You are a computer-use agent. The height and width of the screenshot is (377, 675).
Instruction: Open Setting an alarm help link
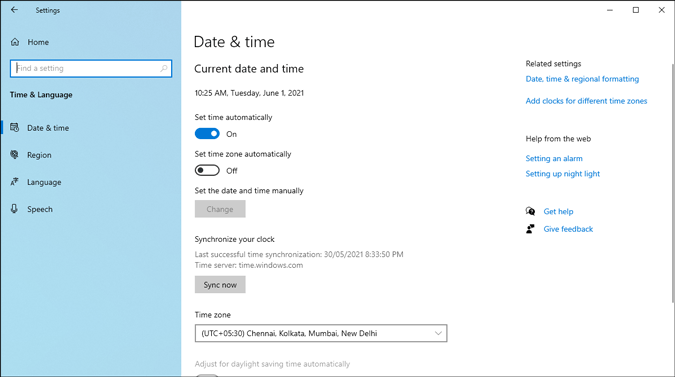pyautogui.click(x=554, y=158)
